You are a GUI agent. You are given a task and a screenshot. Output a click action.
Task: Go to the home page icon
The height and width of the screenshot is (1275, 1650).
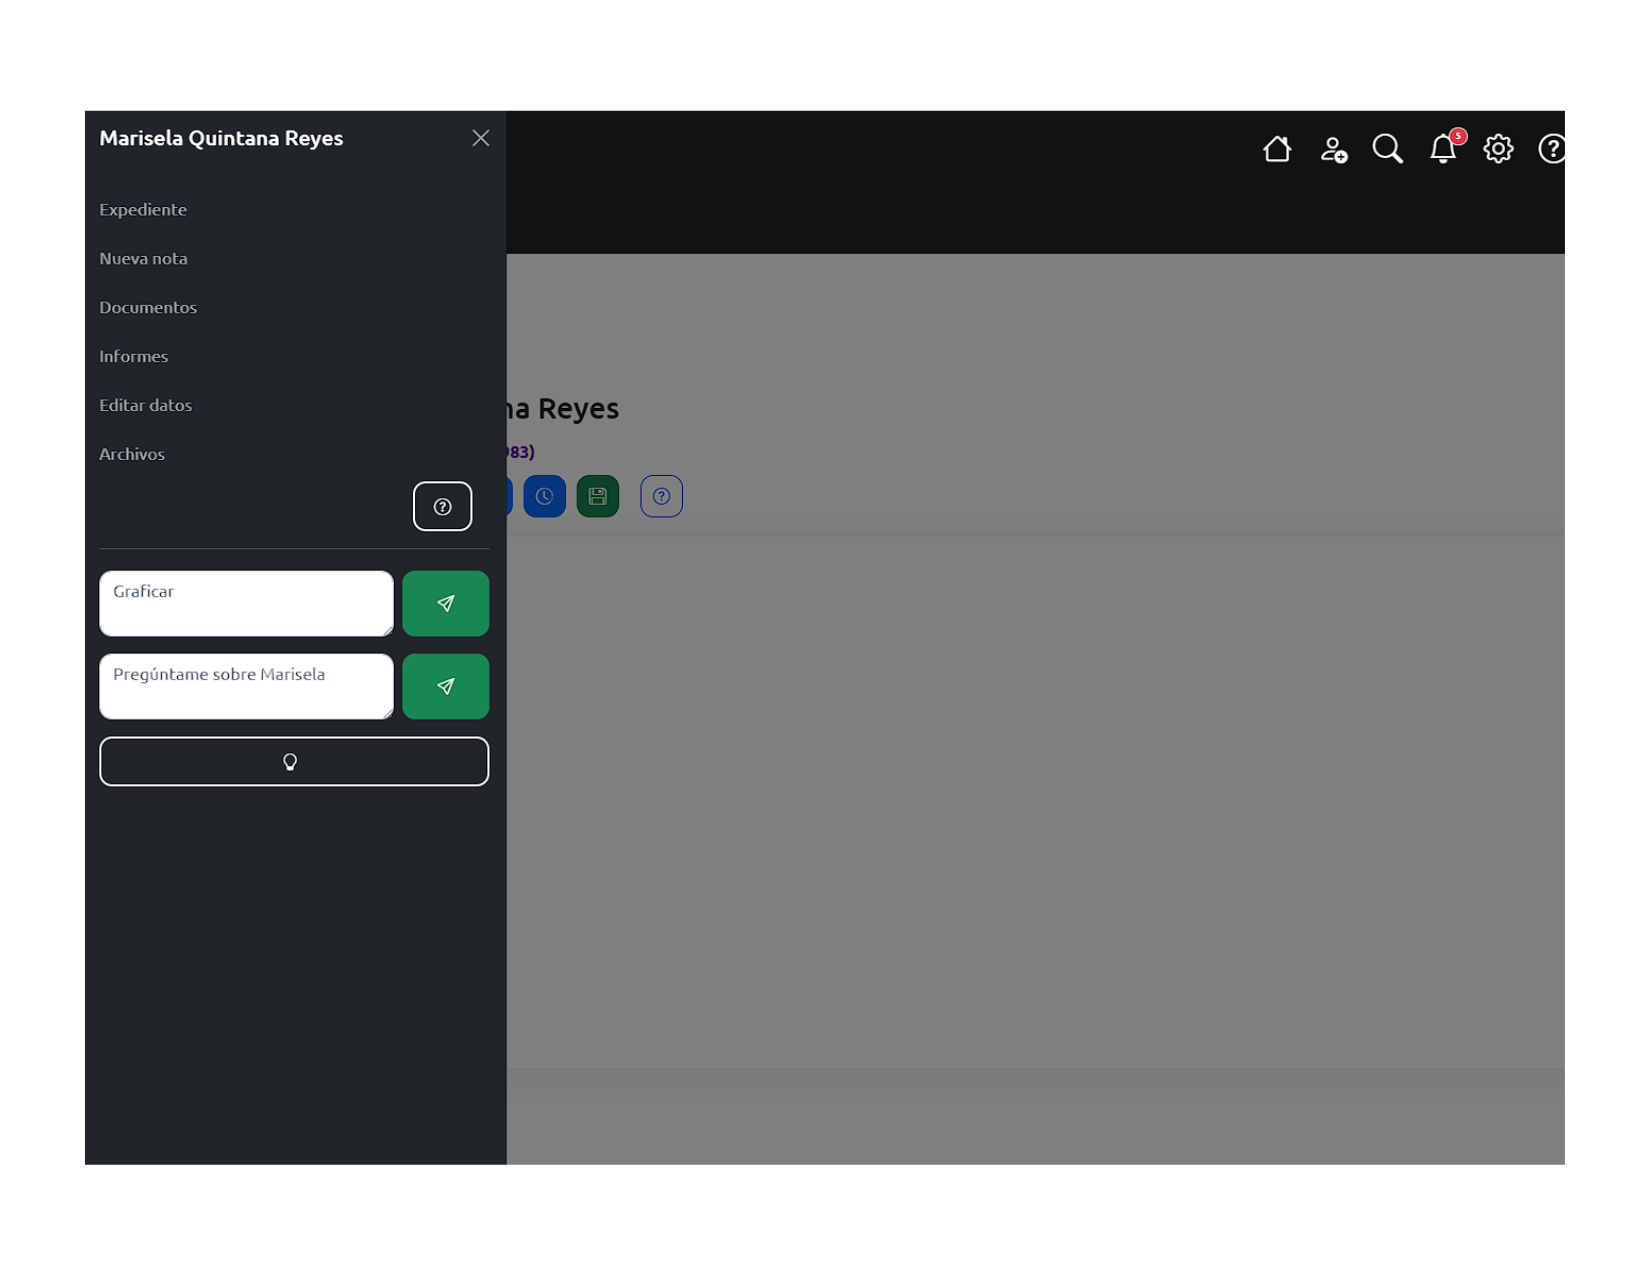coord(1276,149)
